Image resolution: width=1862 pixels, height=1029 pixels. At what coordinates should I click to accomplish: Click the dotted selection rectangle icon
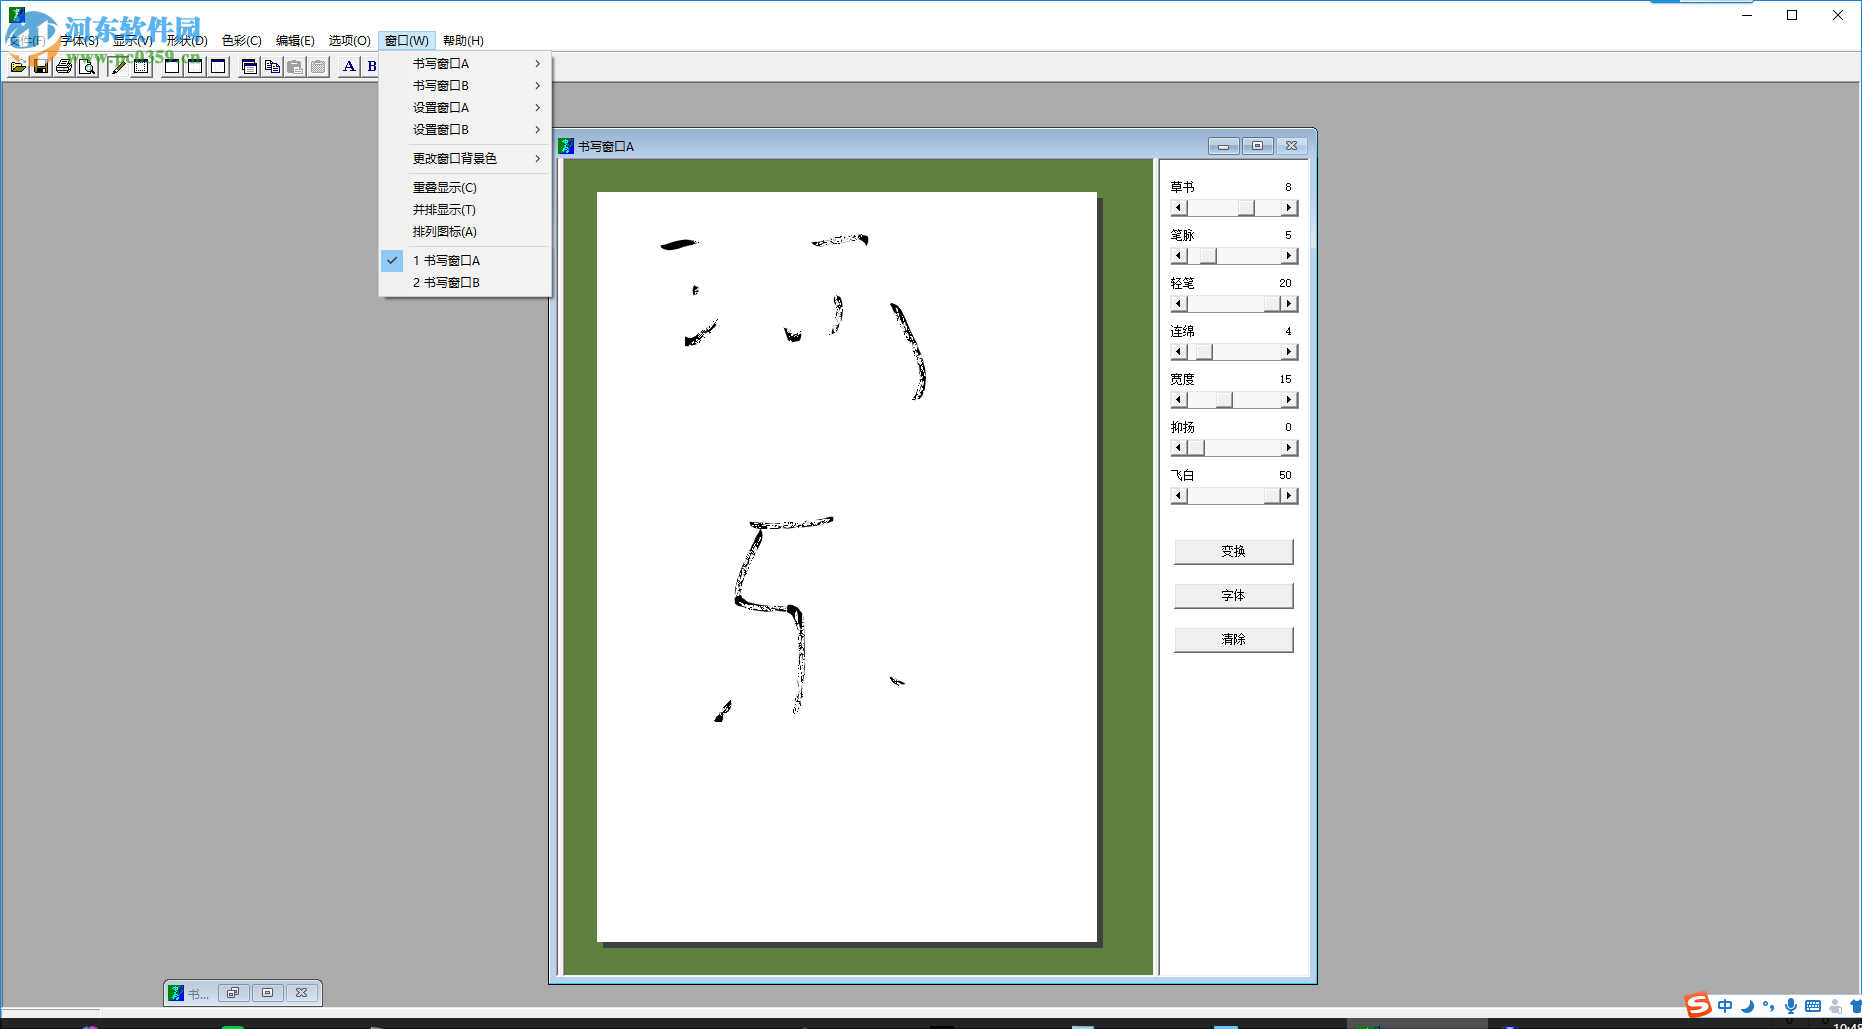coord(142,67)
